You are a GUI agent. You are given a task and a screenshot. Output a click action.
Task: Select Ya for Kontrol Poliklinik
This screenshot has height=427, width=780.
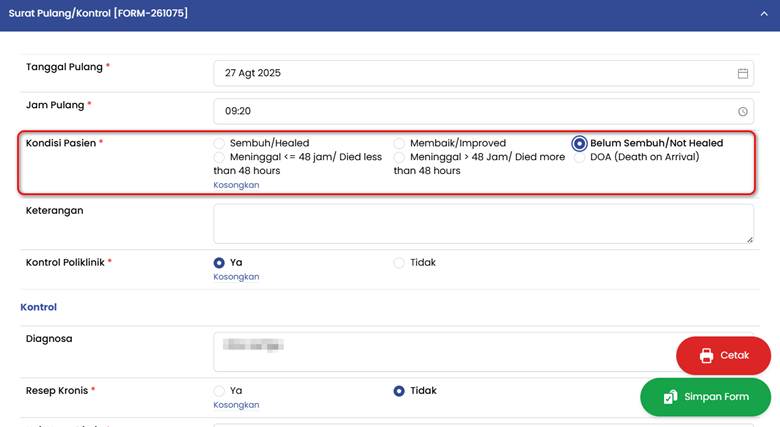[x=219, y=263]
